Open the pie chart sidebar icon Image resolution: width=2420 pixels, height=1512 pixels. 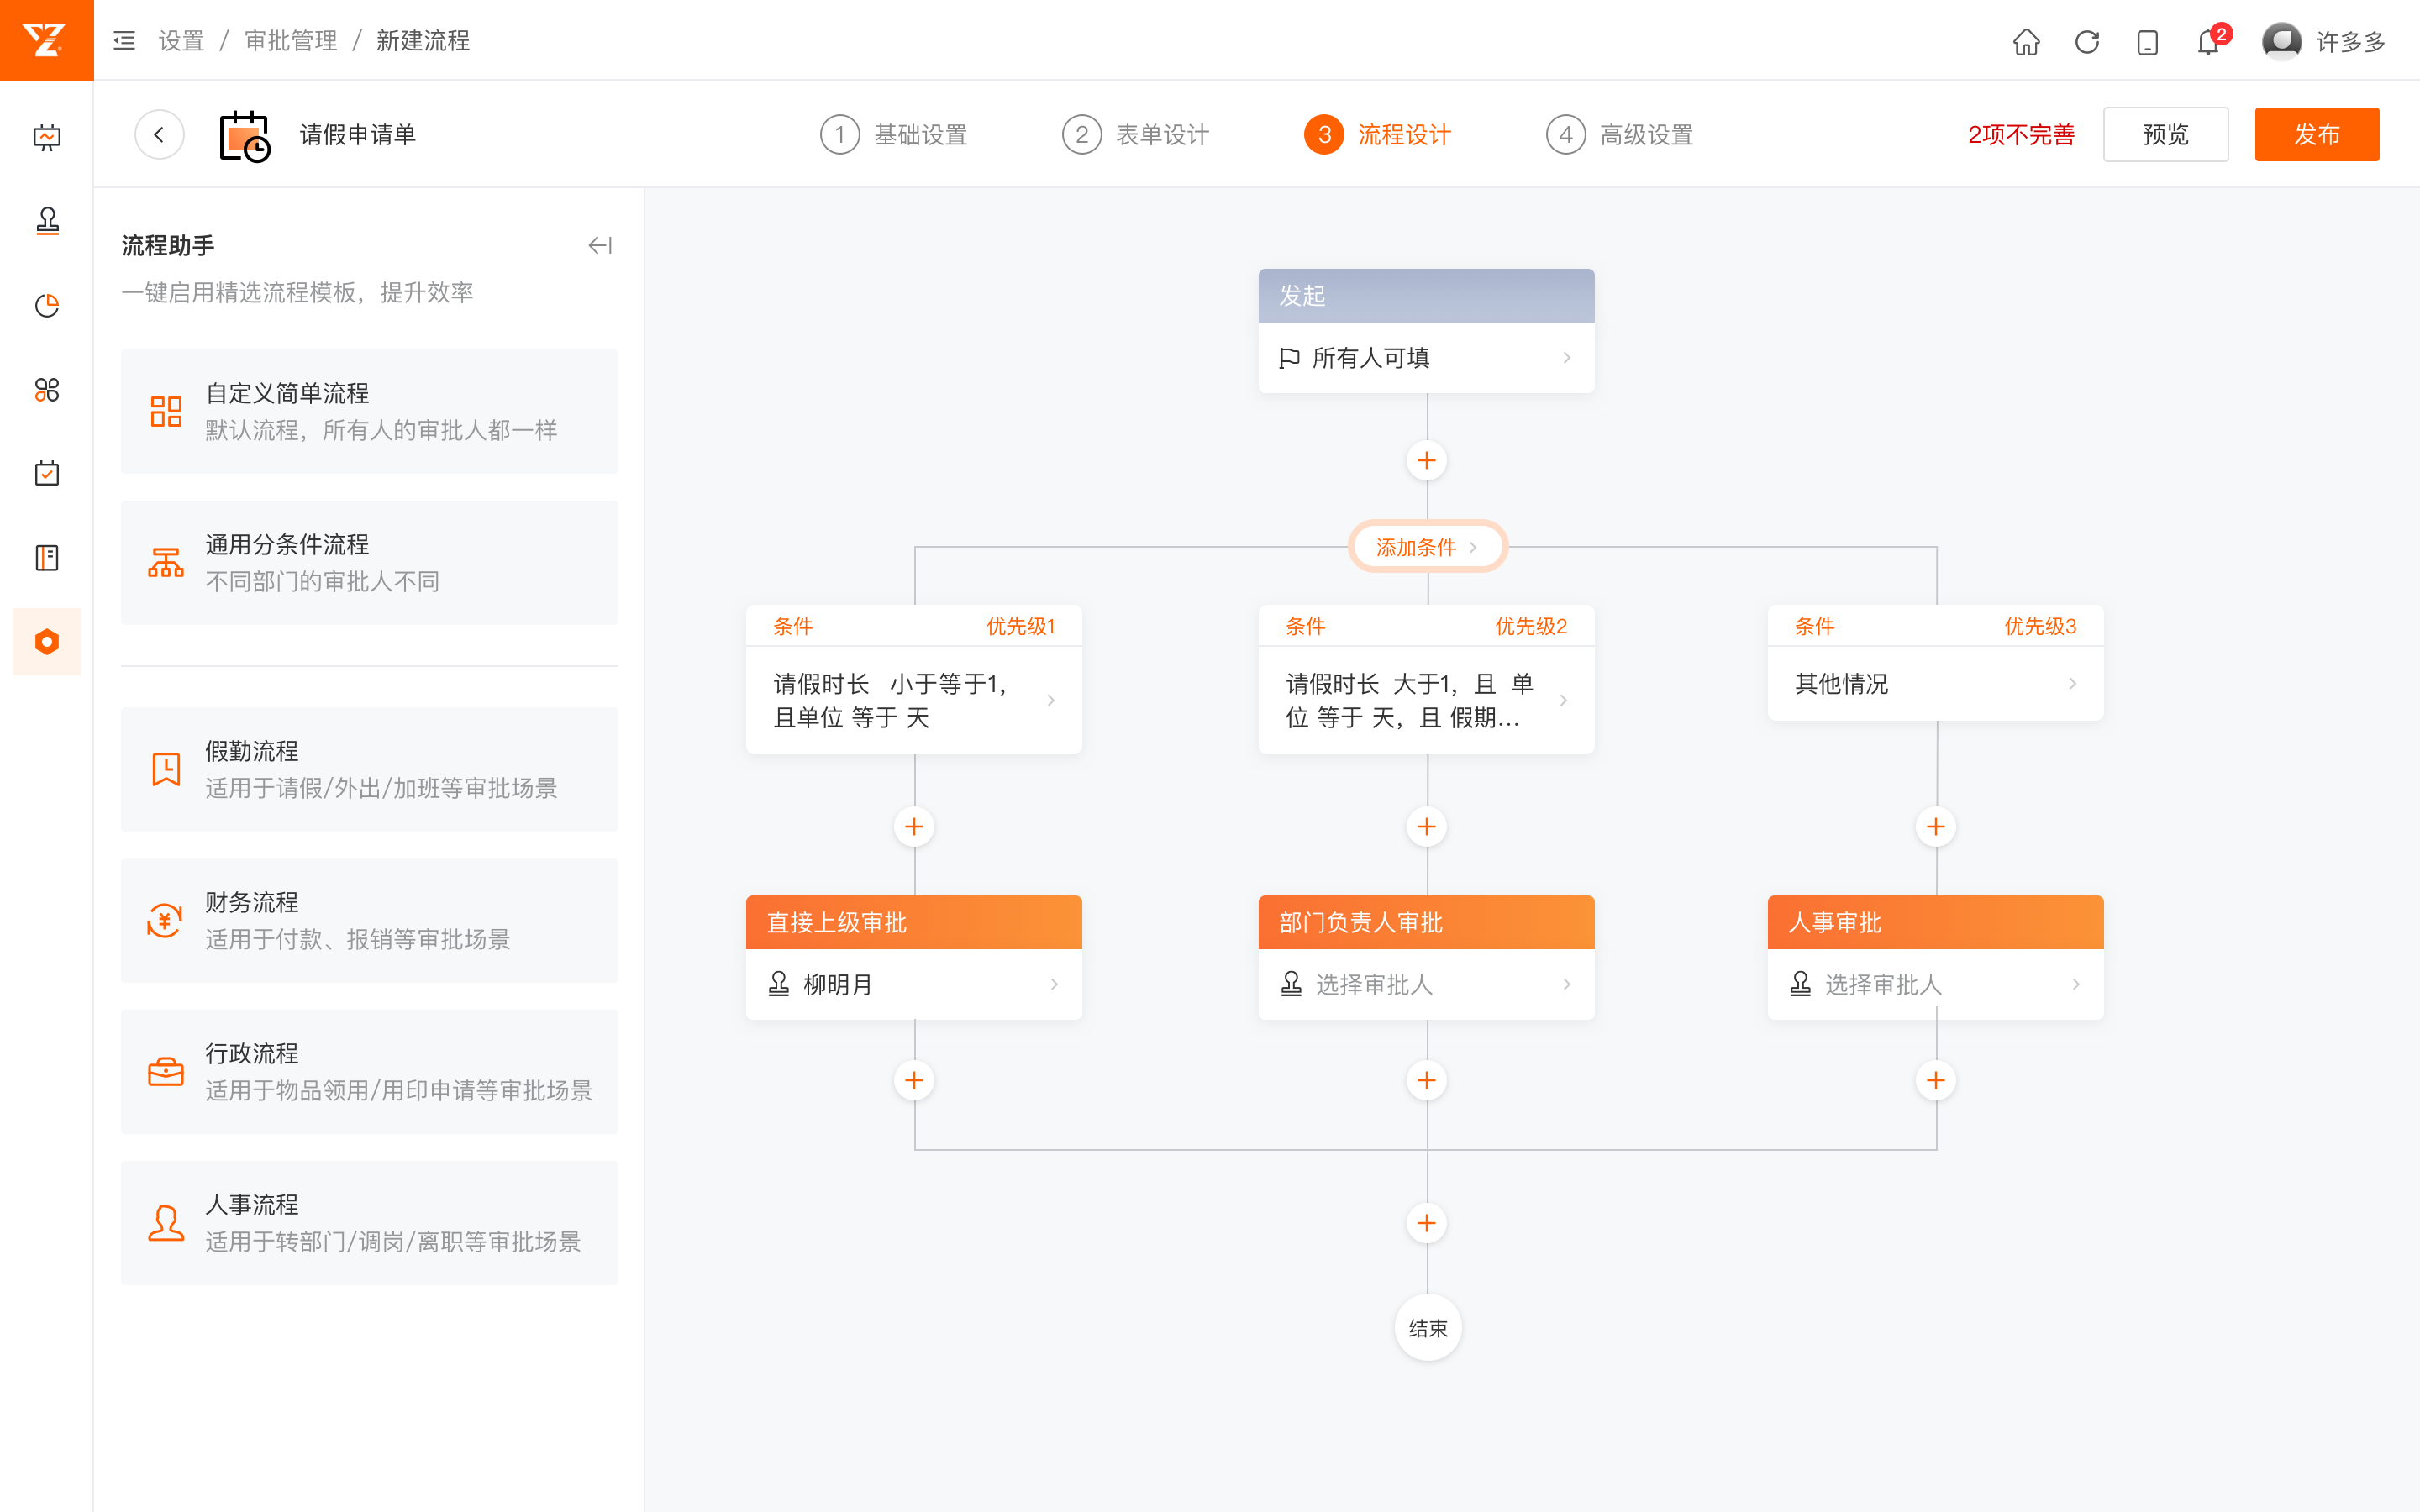47,305
